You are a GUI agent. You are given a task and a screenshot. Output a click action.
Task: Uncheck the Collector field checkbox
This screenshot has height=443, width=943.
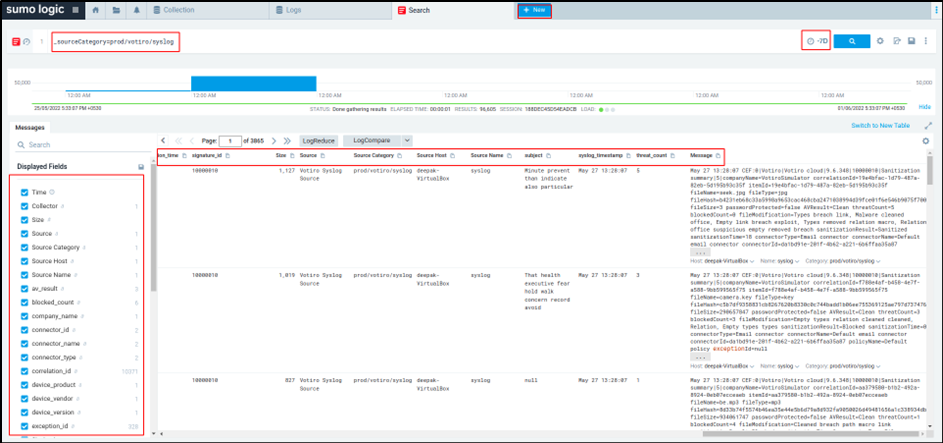tap(25, 206)
